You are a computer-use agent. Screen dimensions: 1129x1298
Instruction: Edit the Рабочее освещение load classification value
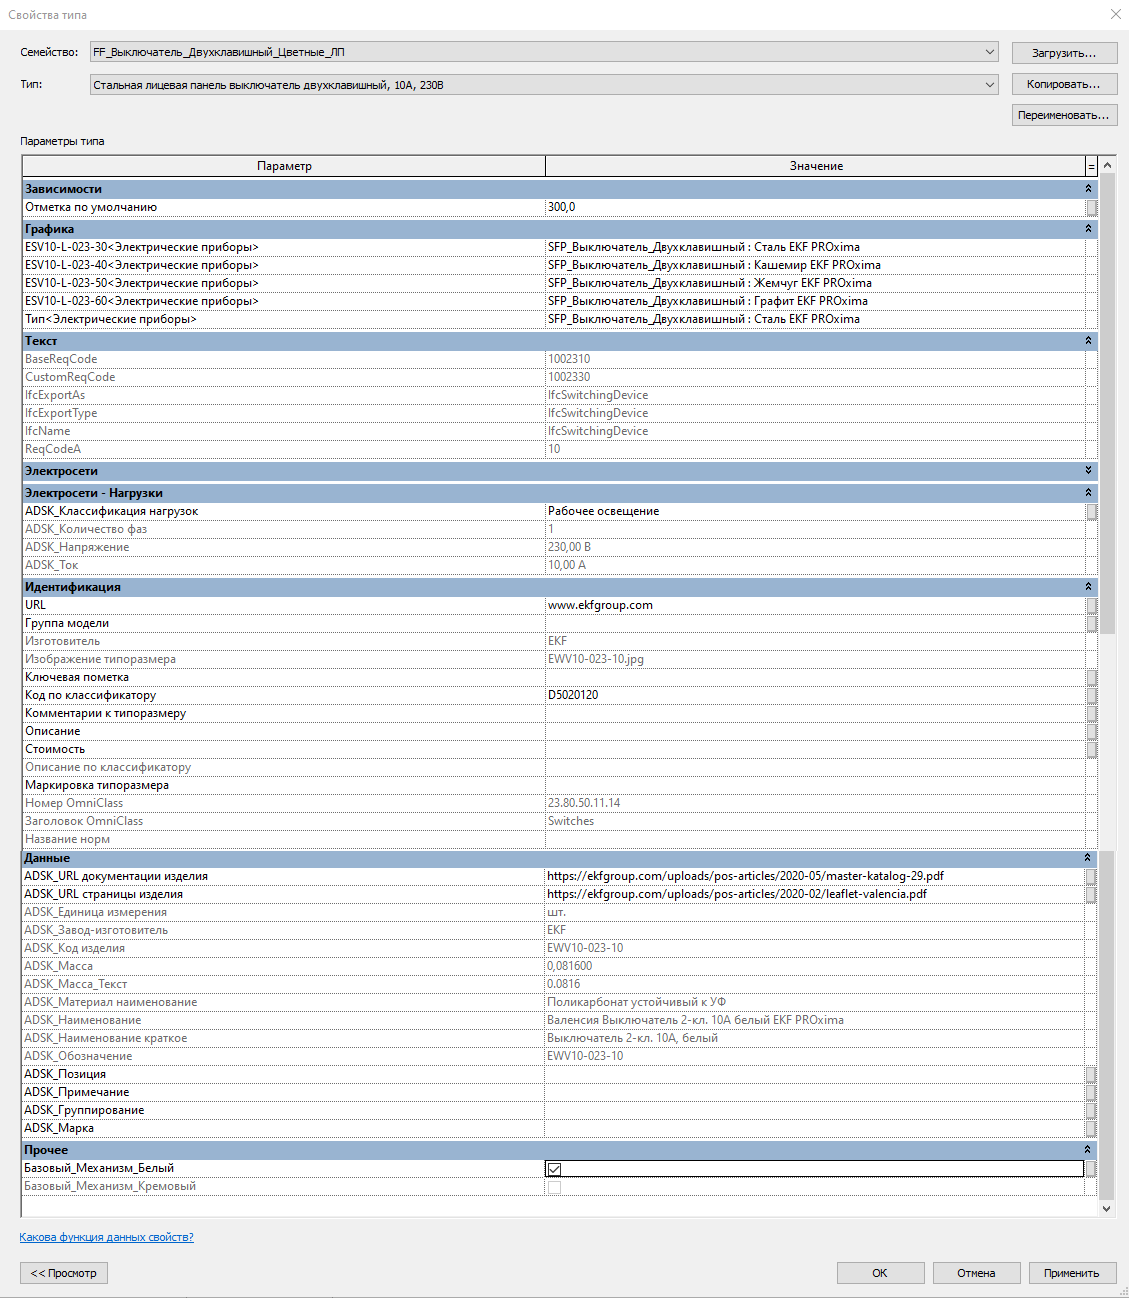click(x=815, y=511)
